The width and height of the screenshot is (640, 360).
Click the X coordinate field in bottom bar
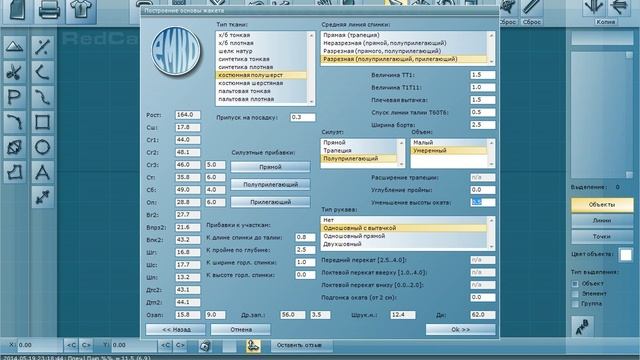[x=40, y=345]
